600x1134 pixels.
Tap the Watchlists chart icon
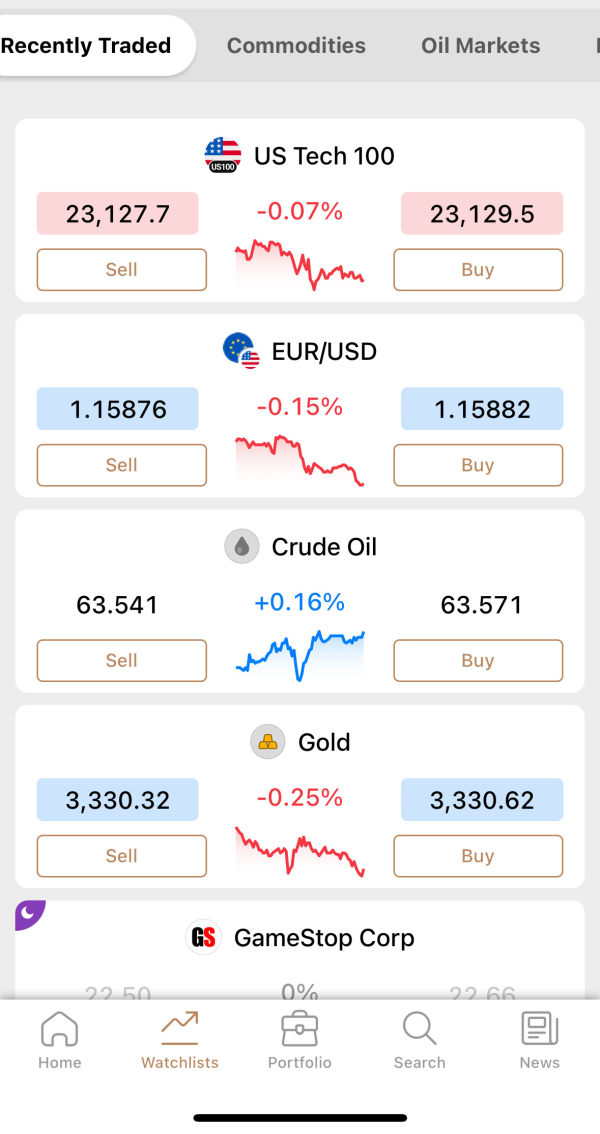pos(180,1027)
